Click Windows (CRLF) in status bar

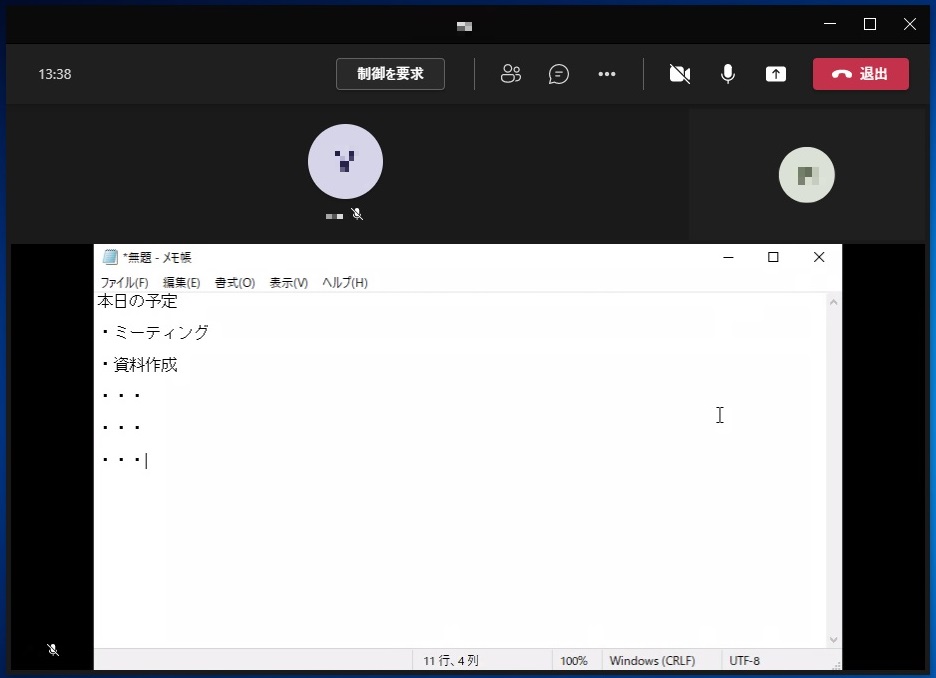coord(652,661)
